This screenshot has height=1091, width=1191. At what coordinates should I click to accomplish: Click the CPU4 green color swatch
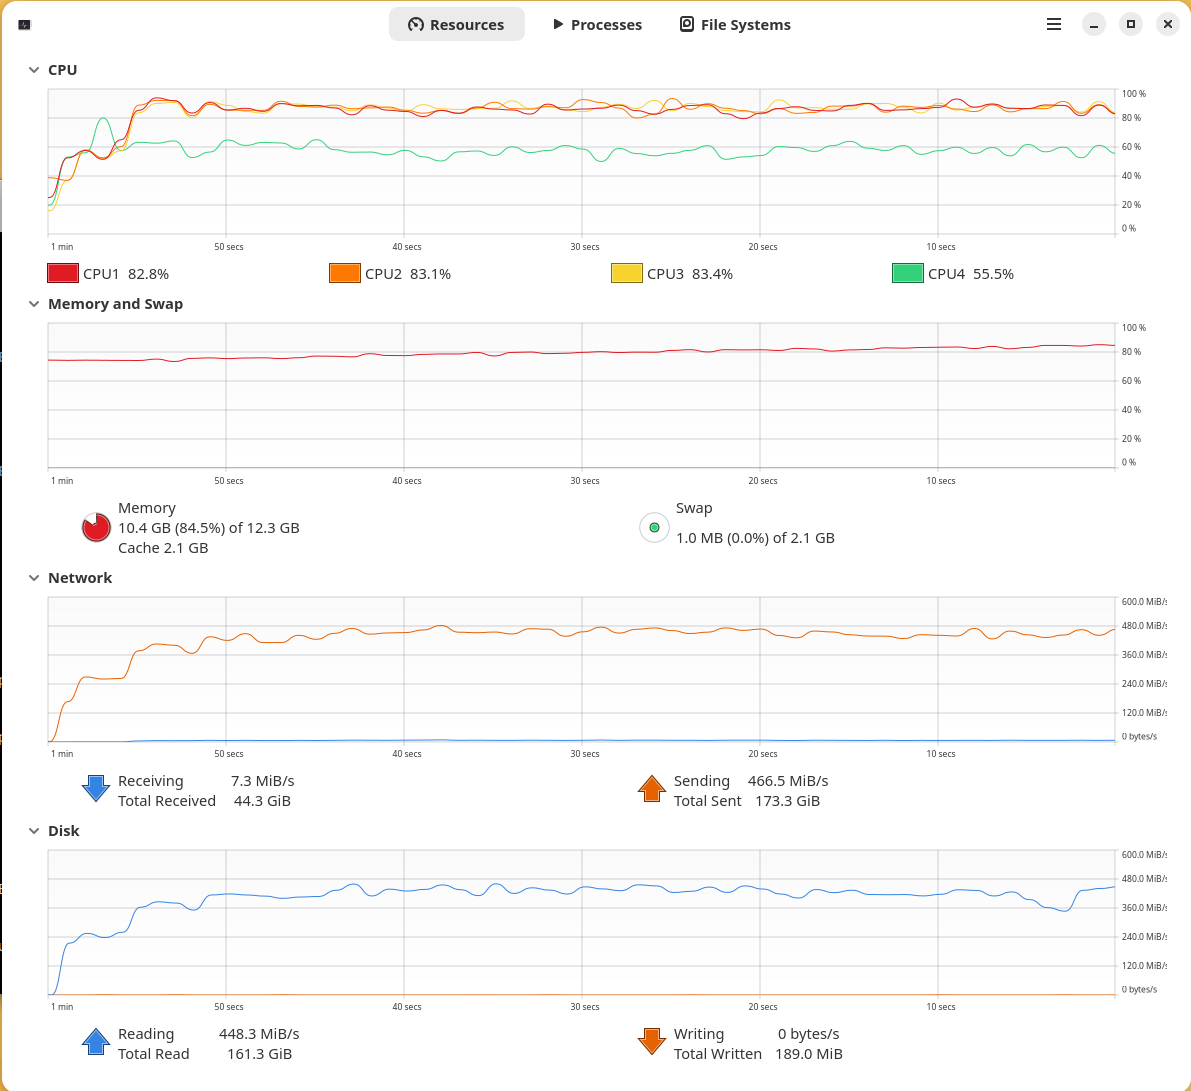click(x=907, y=272)
